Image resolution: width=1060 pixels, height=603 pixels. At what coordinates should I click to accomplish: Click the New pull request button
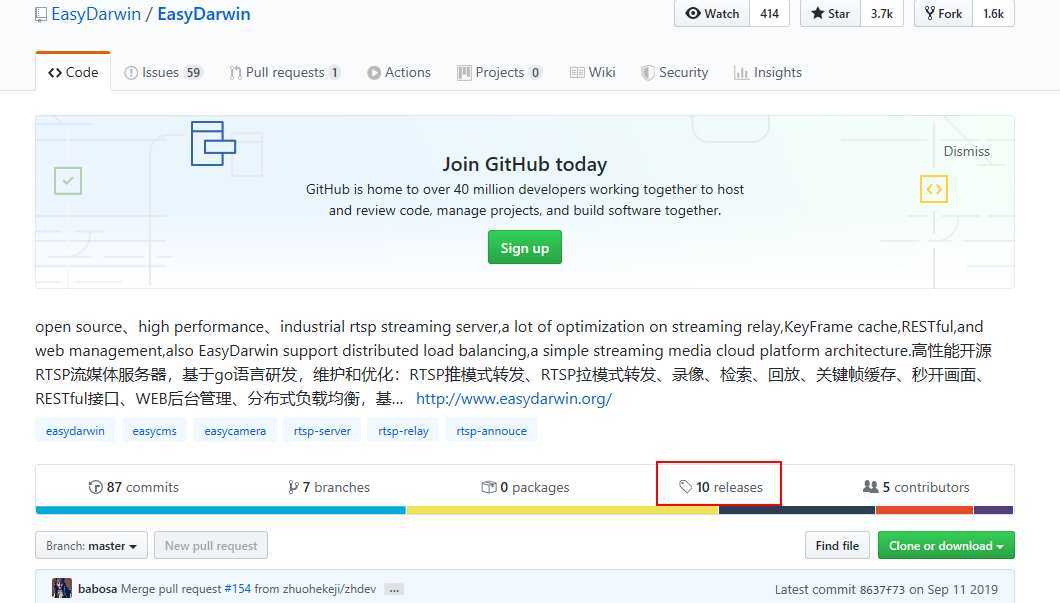[x=211, y=546]
